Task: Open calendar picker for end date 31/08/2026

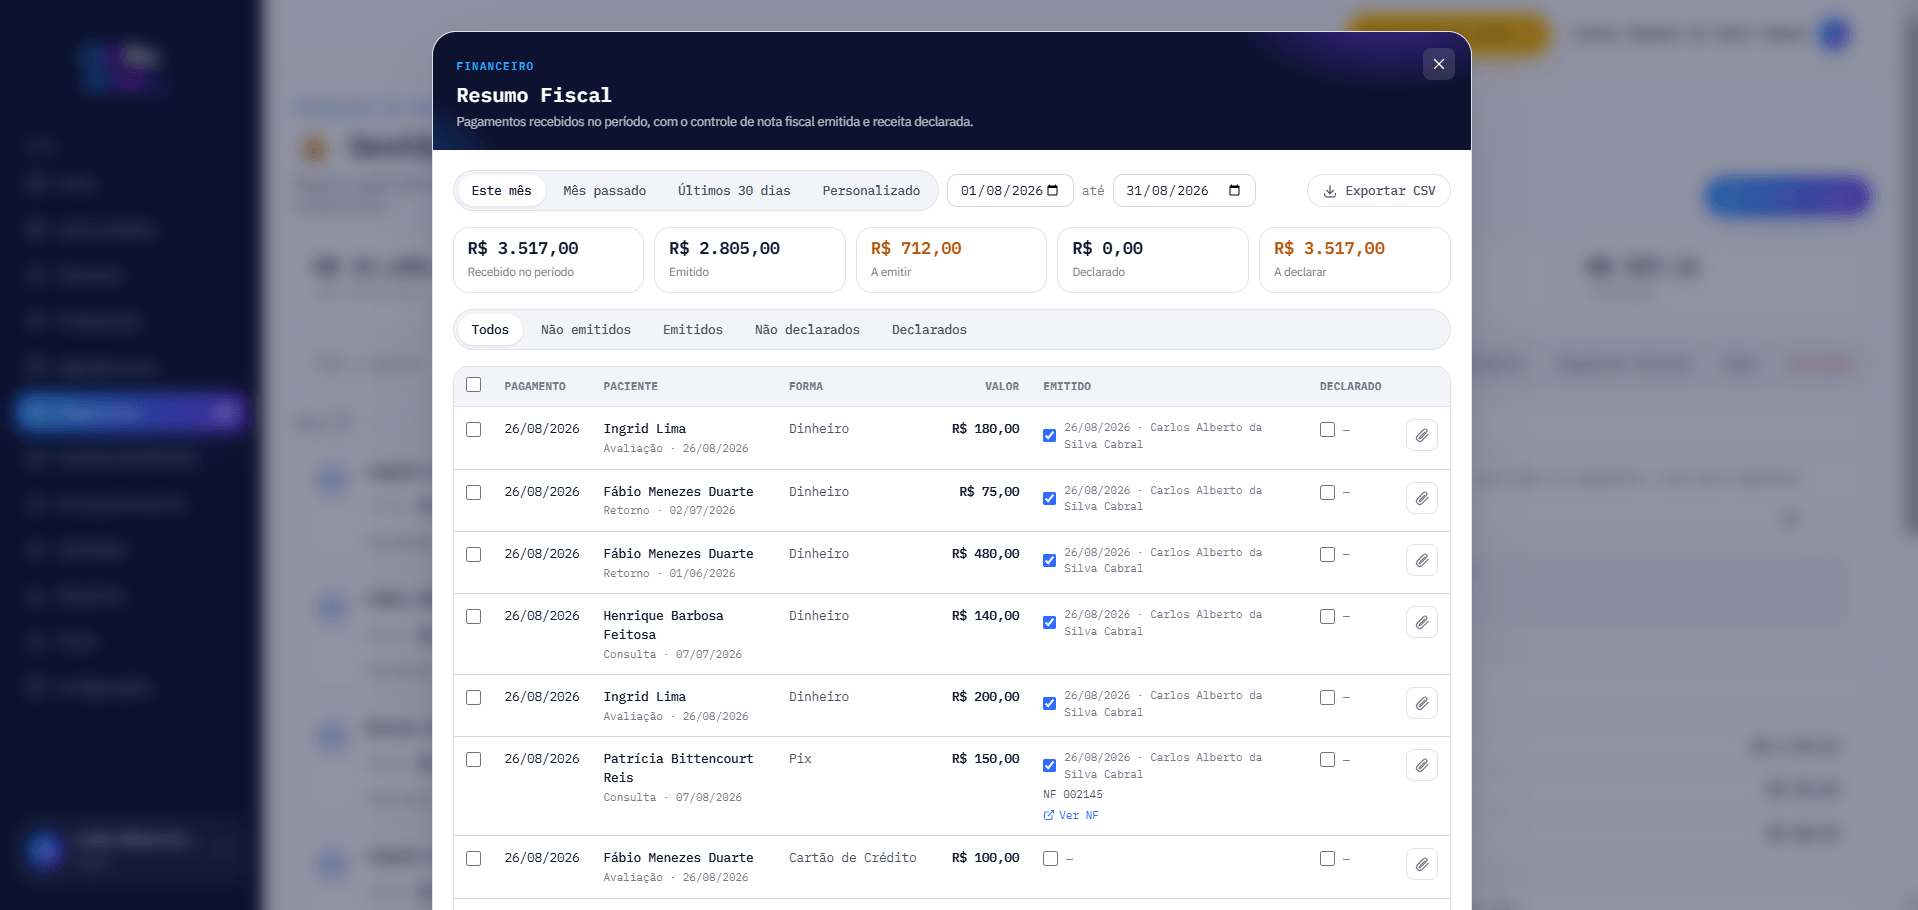Action: coord(1234,191)
